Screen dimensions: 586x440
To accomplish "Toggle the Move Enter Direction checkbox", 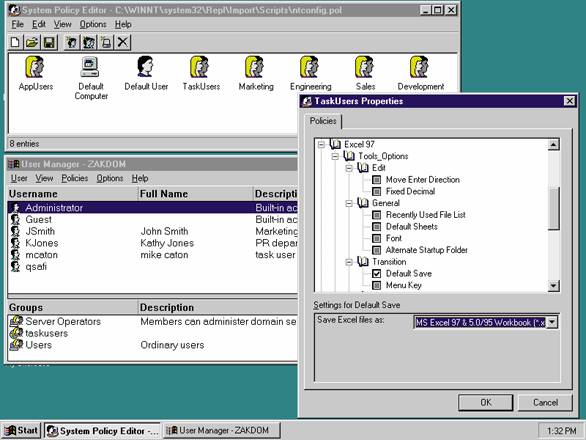I will 377,180.
